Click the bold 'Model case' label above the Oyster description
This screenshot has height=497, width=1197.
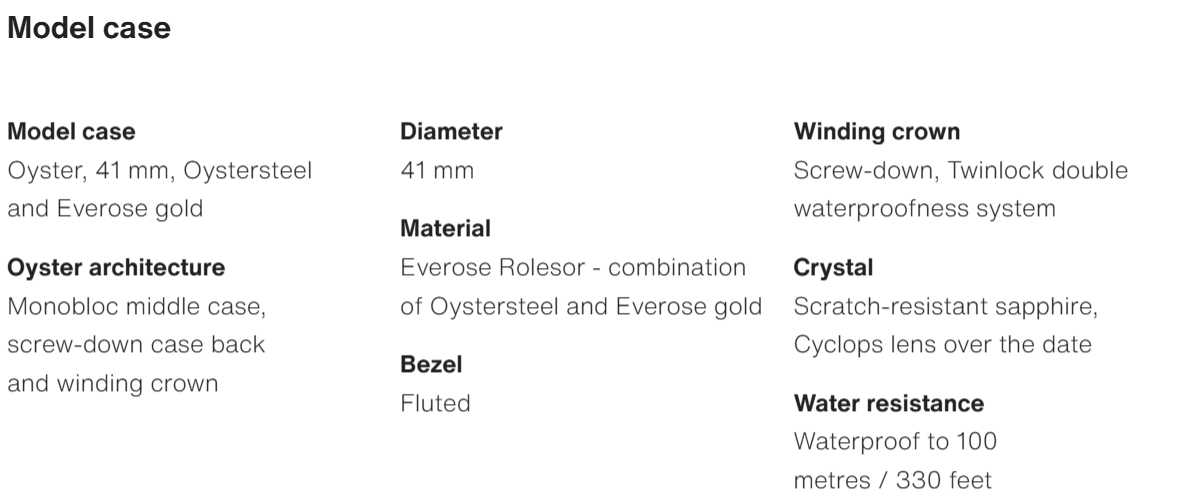click(x=71, y=131)
